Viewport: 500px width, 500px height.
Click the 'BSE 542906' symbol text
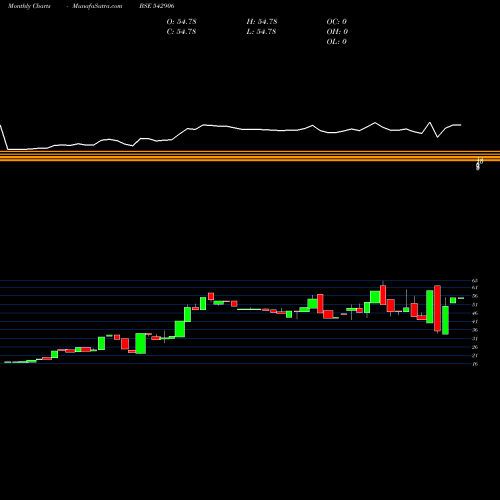coord(157,6)
